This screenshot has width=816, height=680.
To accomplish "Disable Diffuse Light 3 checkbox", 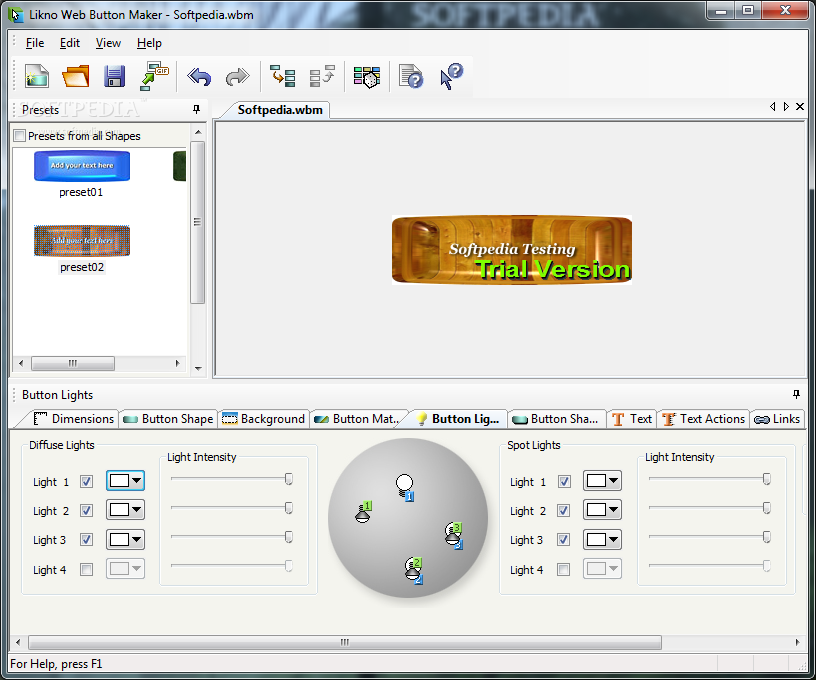I will coord(86,540).
